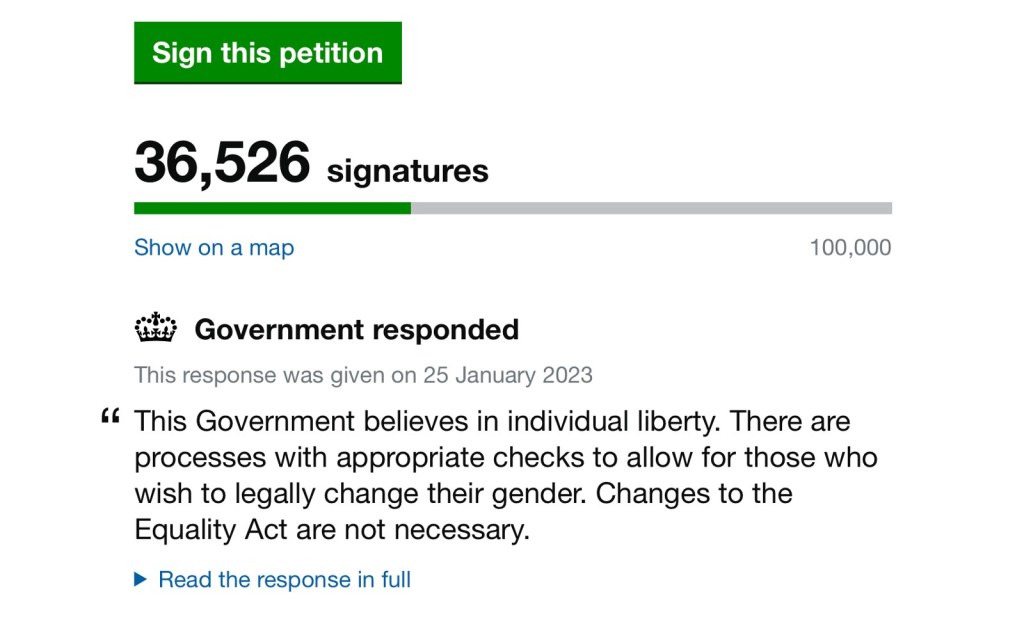Click the grey unfilled part of progress bar
This screenshot has width=1024, height=640.
pyautogui.click(x=650, y=208)
